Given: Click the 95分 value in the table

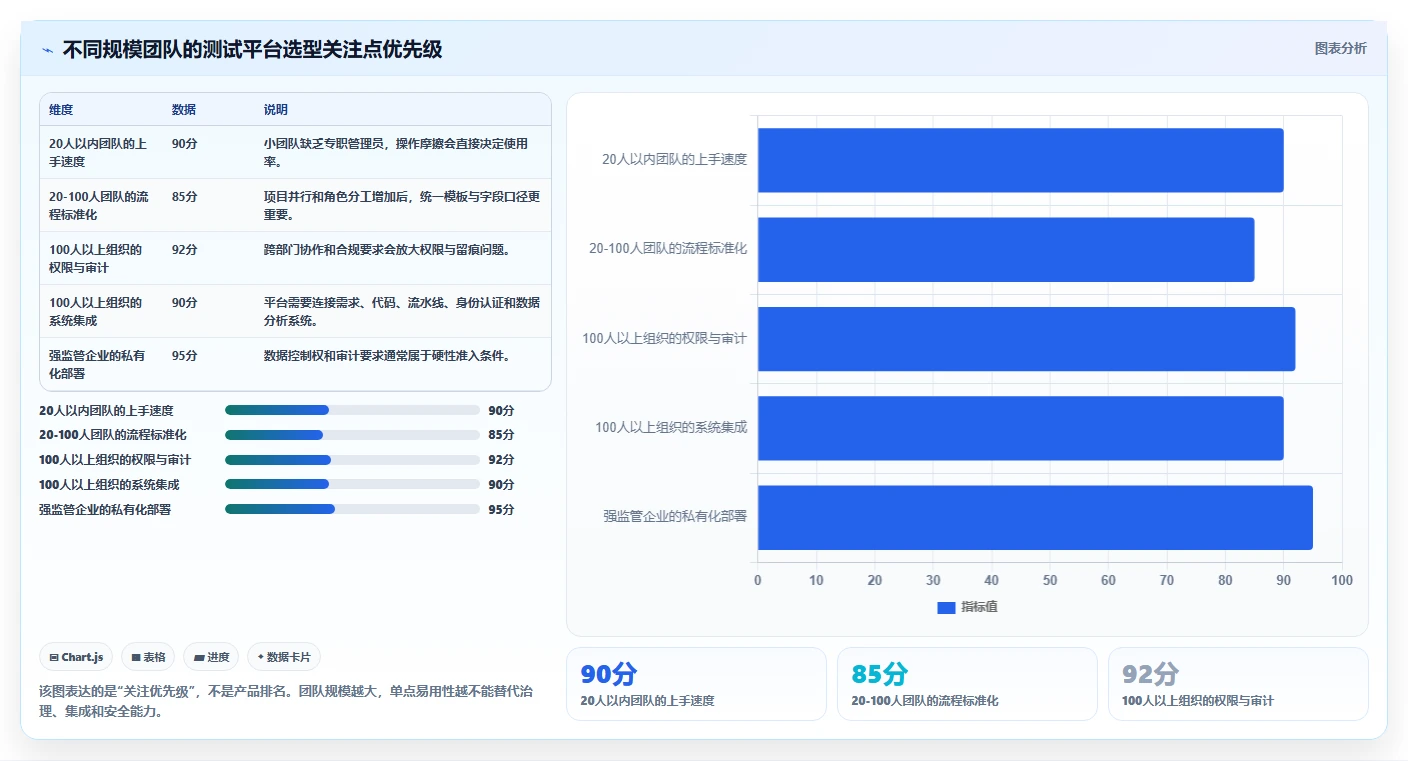Looking at the screenshot, I should [184, 355].
